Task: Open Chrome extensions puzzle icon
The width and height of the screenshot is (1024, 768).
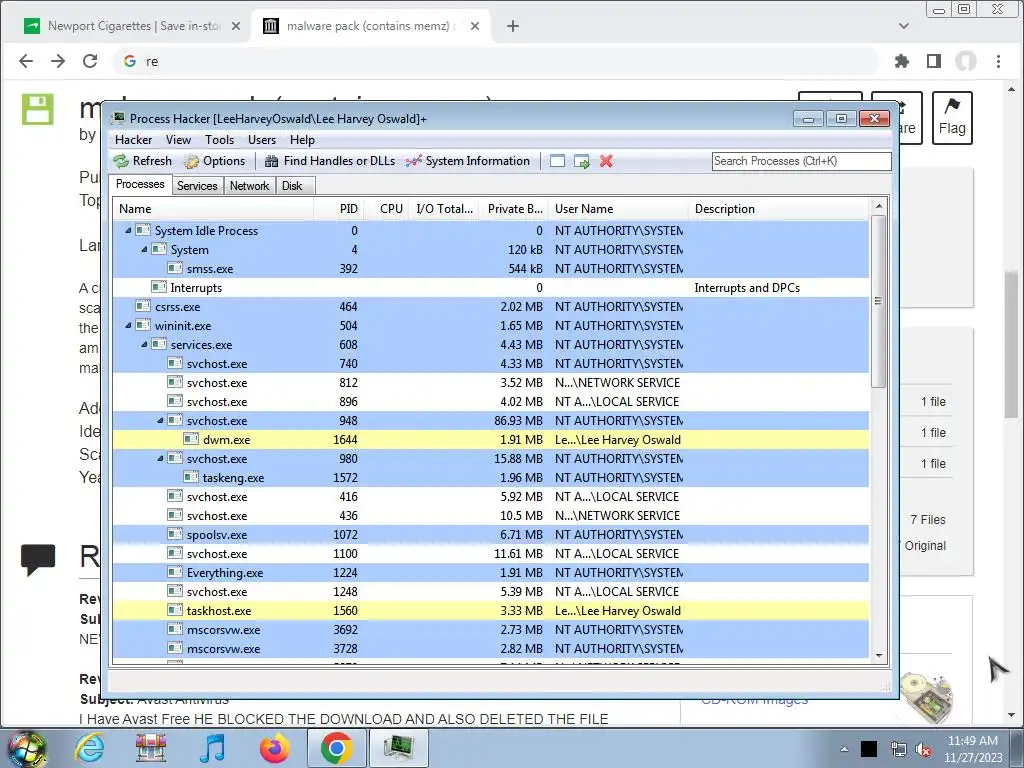Action: pos(902,61)
